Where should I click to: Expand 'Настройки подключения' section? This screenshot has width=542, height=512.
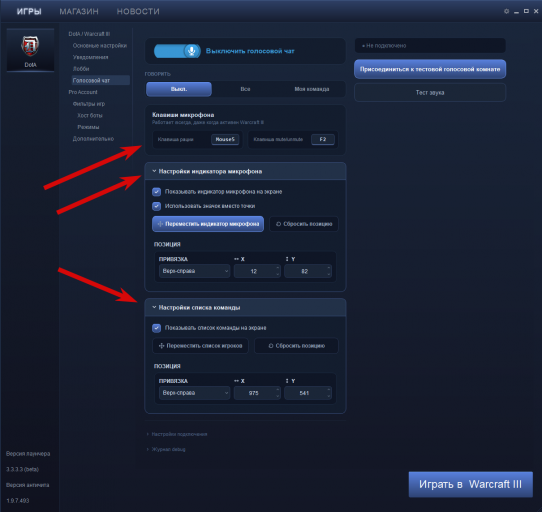pos(177,434)
